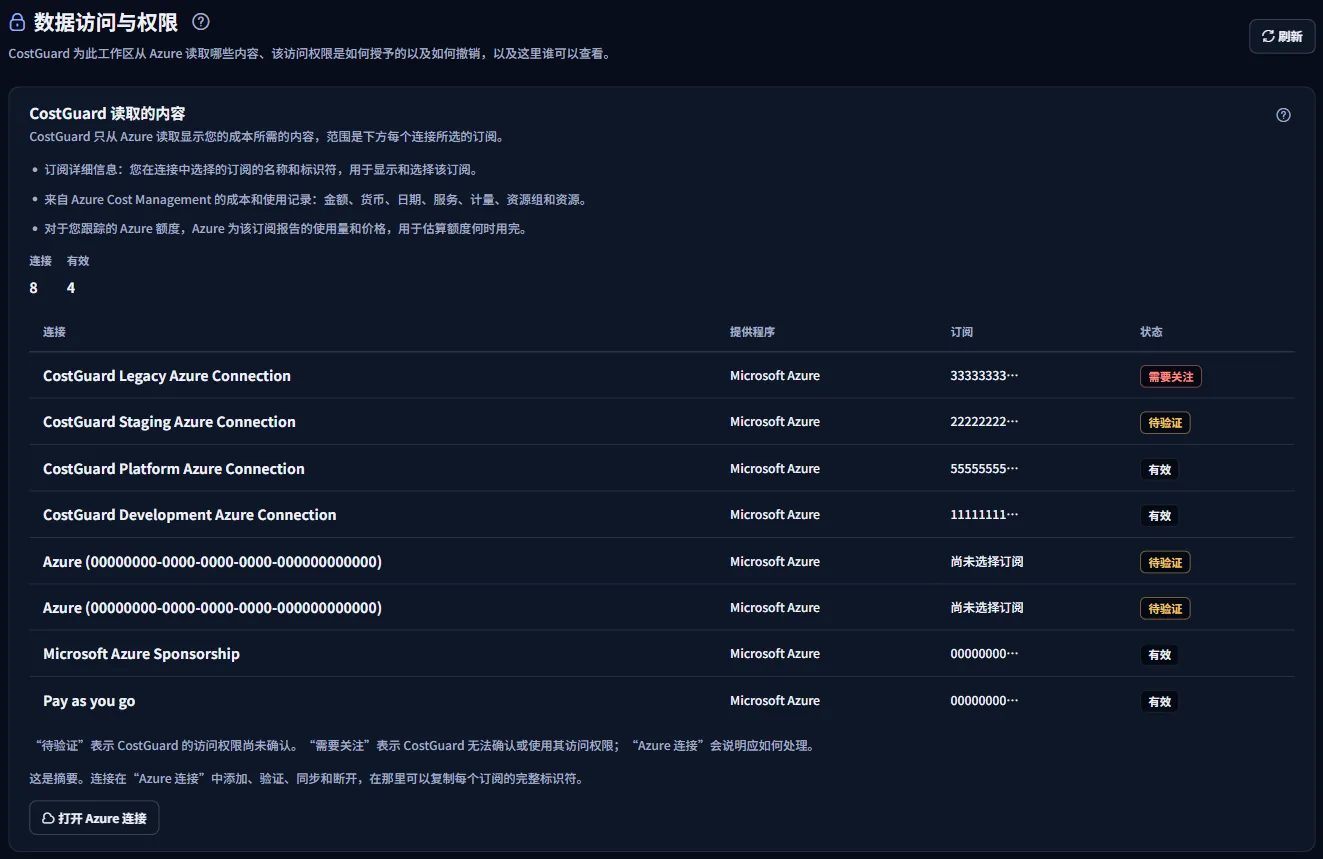1323x859 pixels.
Task: Click Microsoft Azure Sponsorship connection name
Action: click(141, 654)
